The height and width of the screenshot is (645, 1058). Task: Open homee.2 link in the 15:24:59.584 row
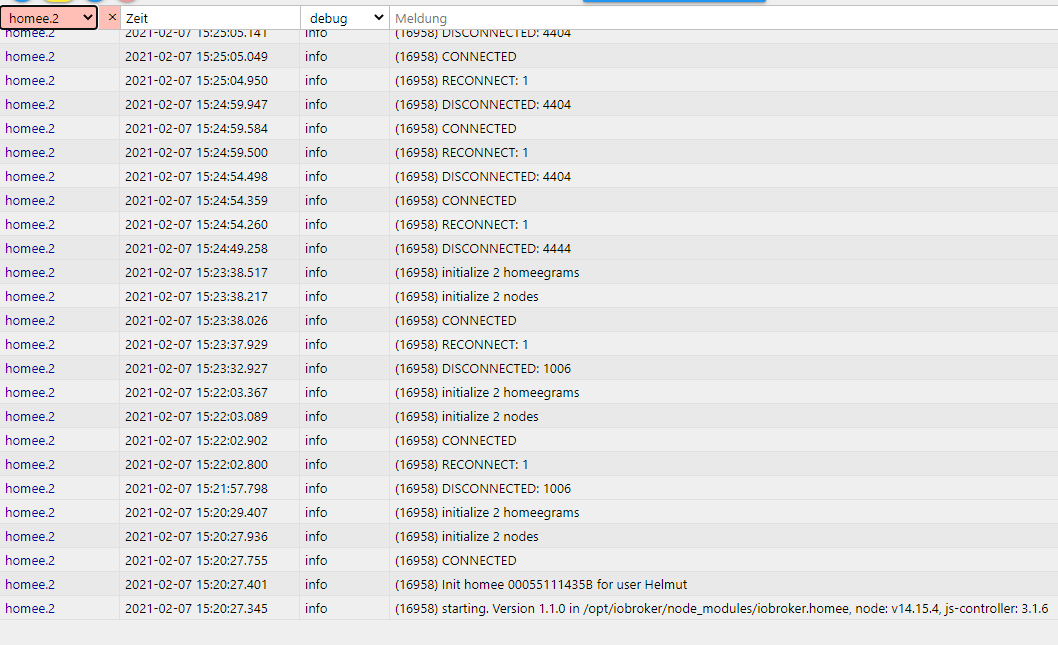point(30,128)
